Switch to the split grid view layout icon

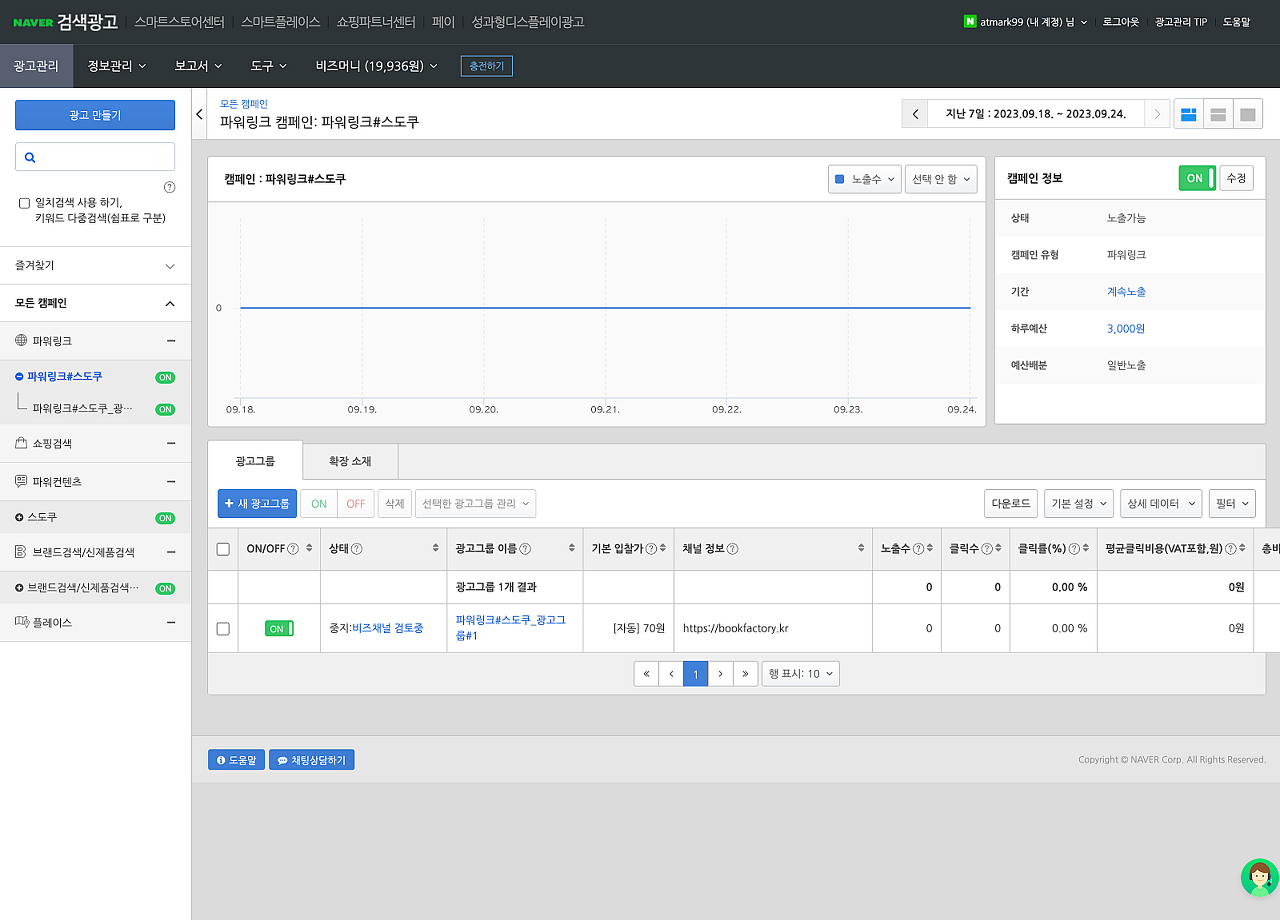coord(1188,114)
